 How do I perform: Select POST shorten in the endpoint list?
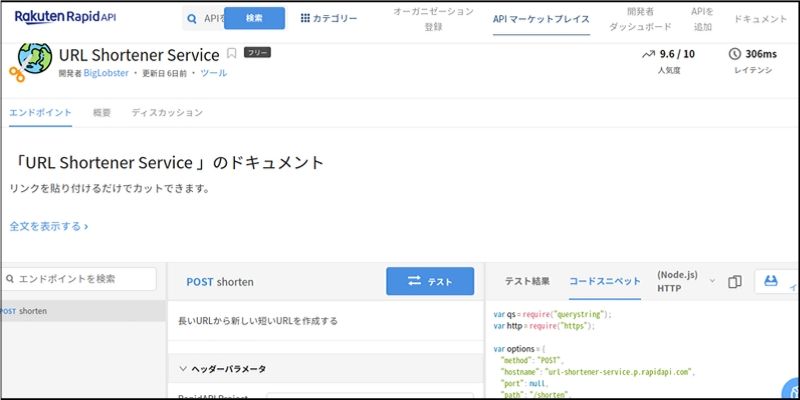click(x=83, y=310)
